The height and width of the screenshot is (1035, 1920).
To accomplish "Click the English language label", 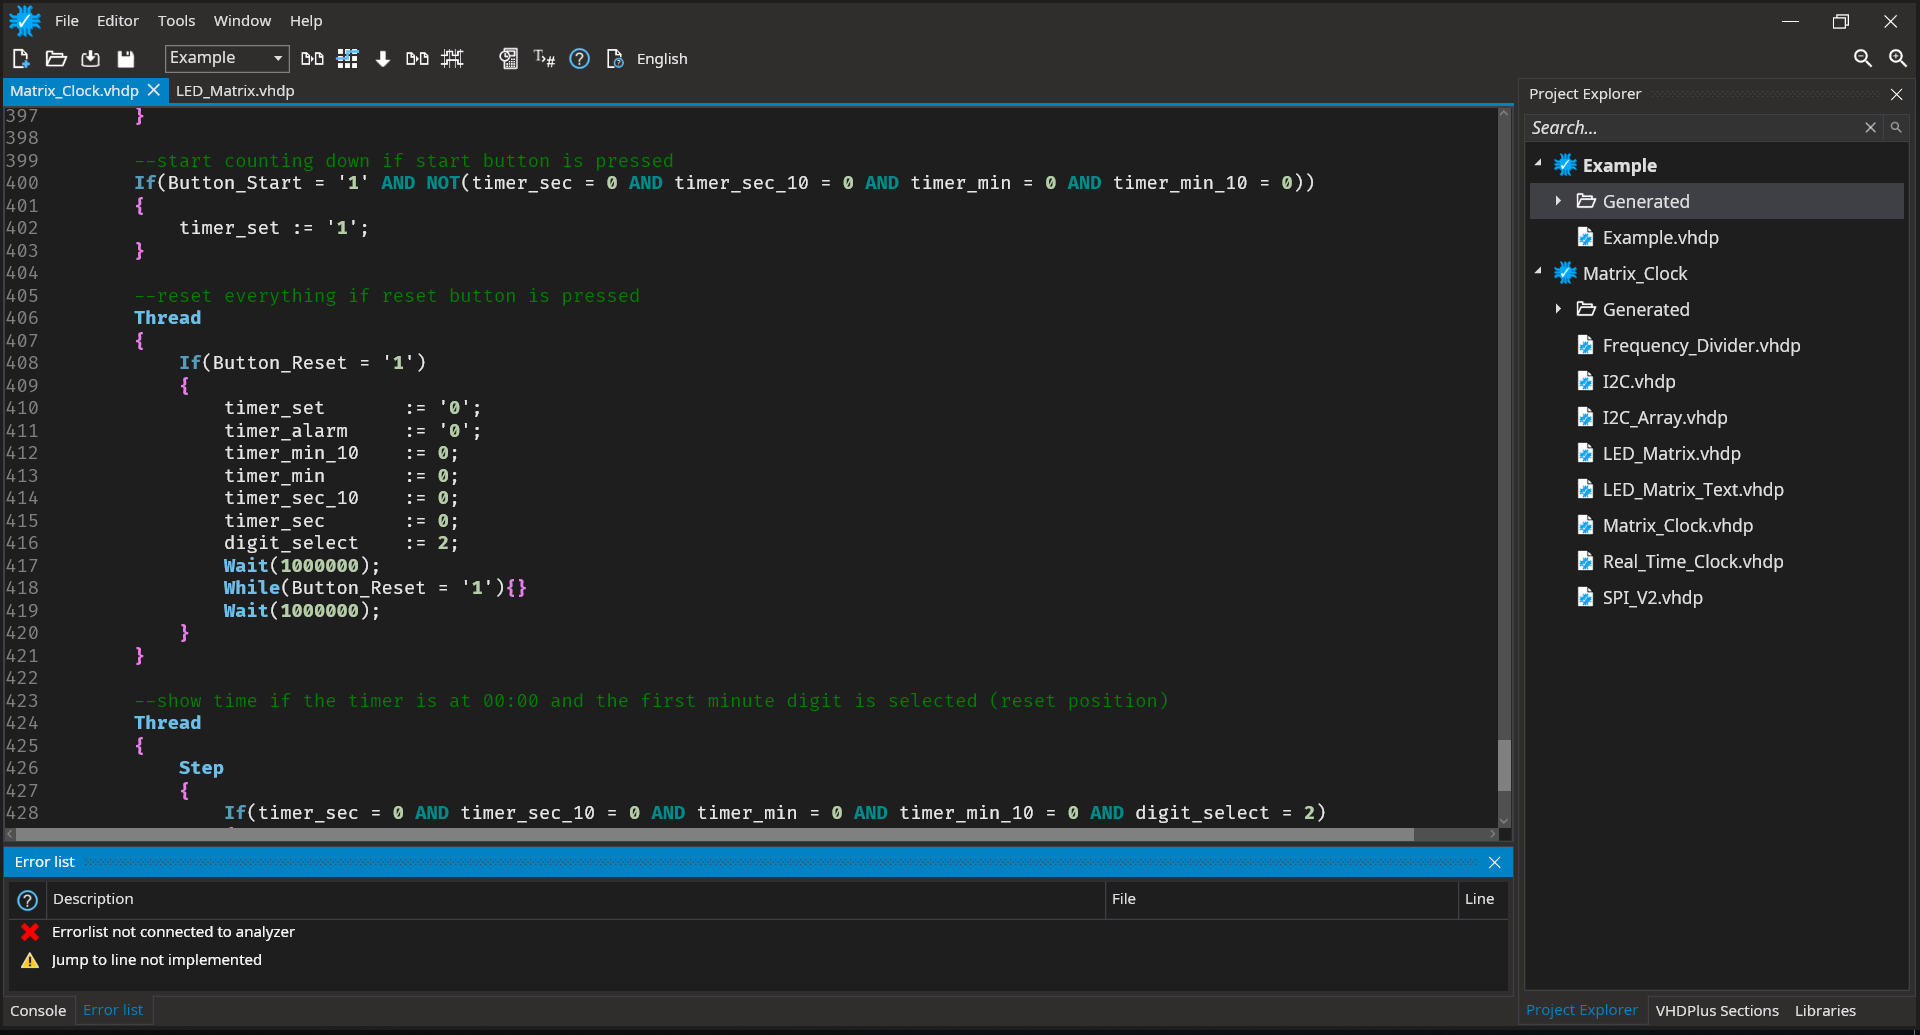I will click(662, 59).
